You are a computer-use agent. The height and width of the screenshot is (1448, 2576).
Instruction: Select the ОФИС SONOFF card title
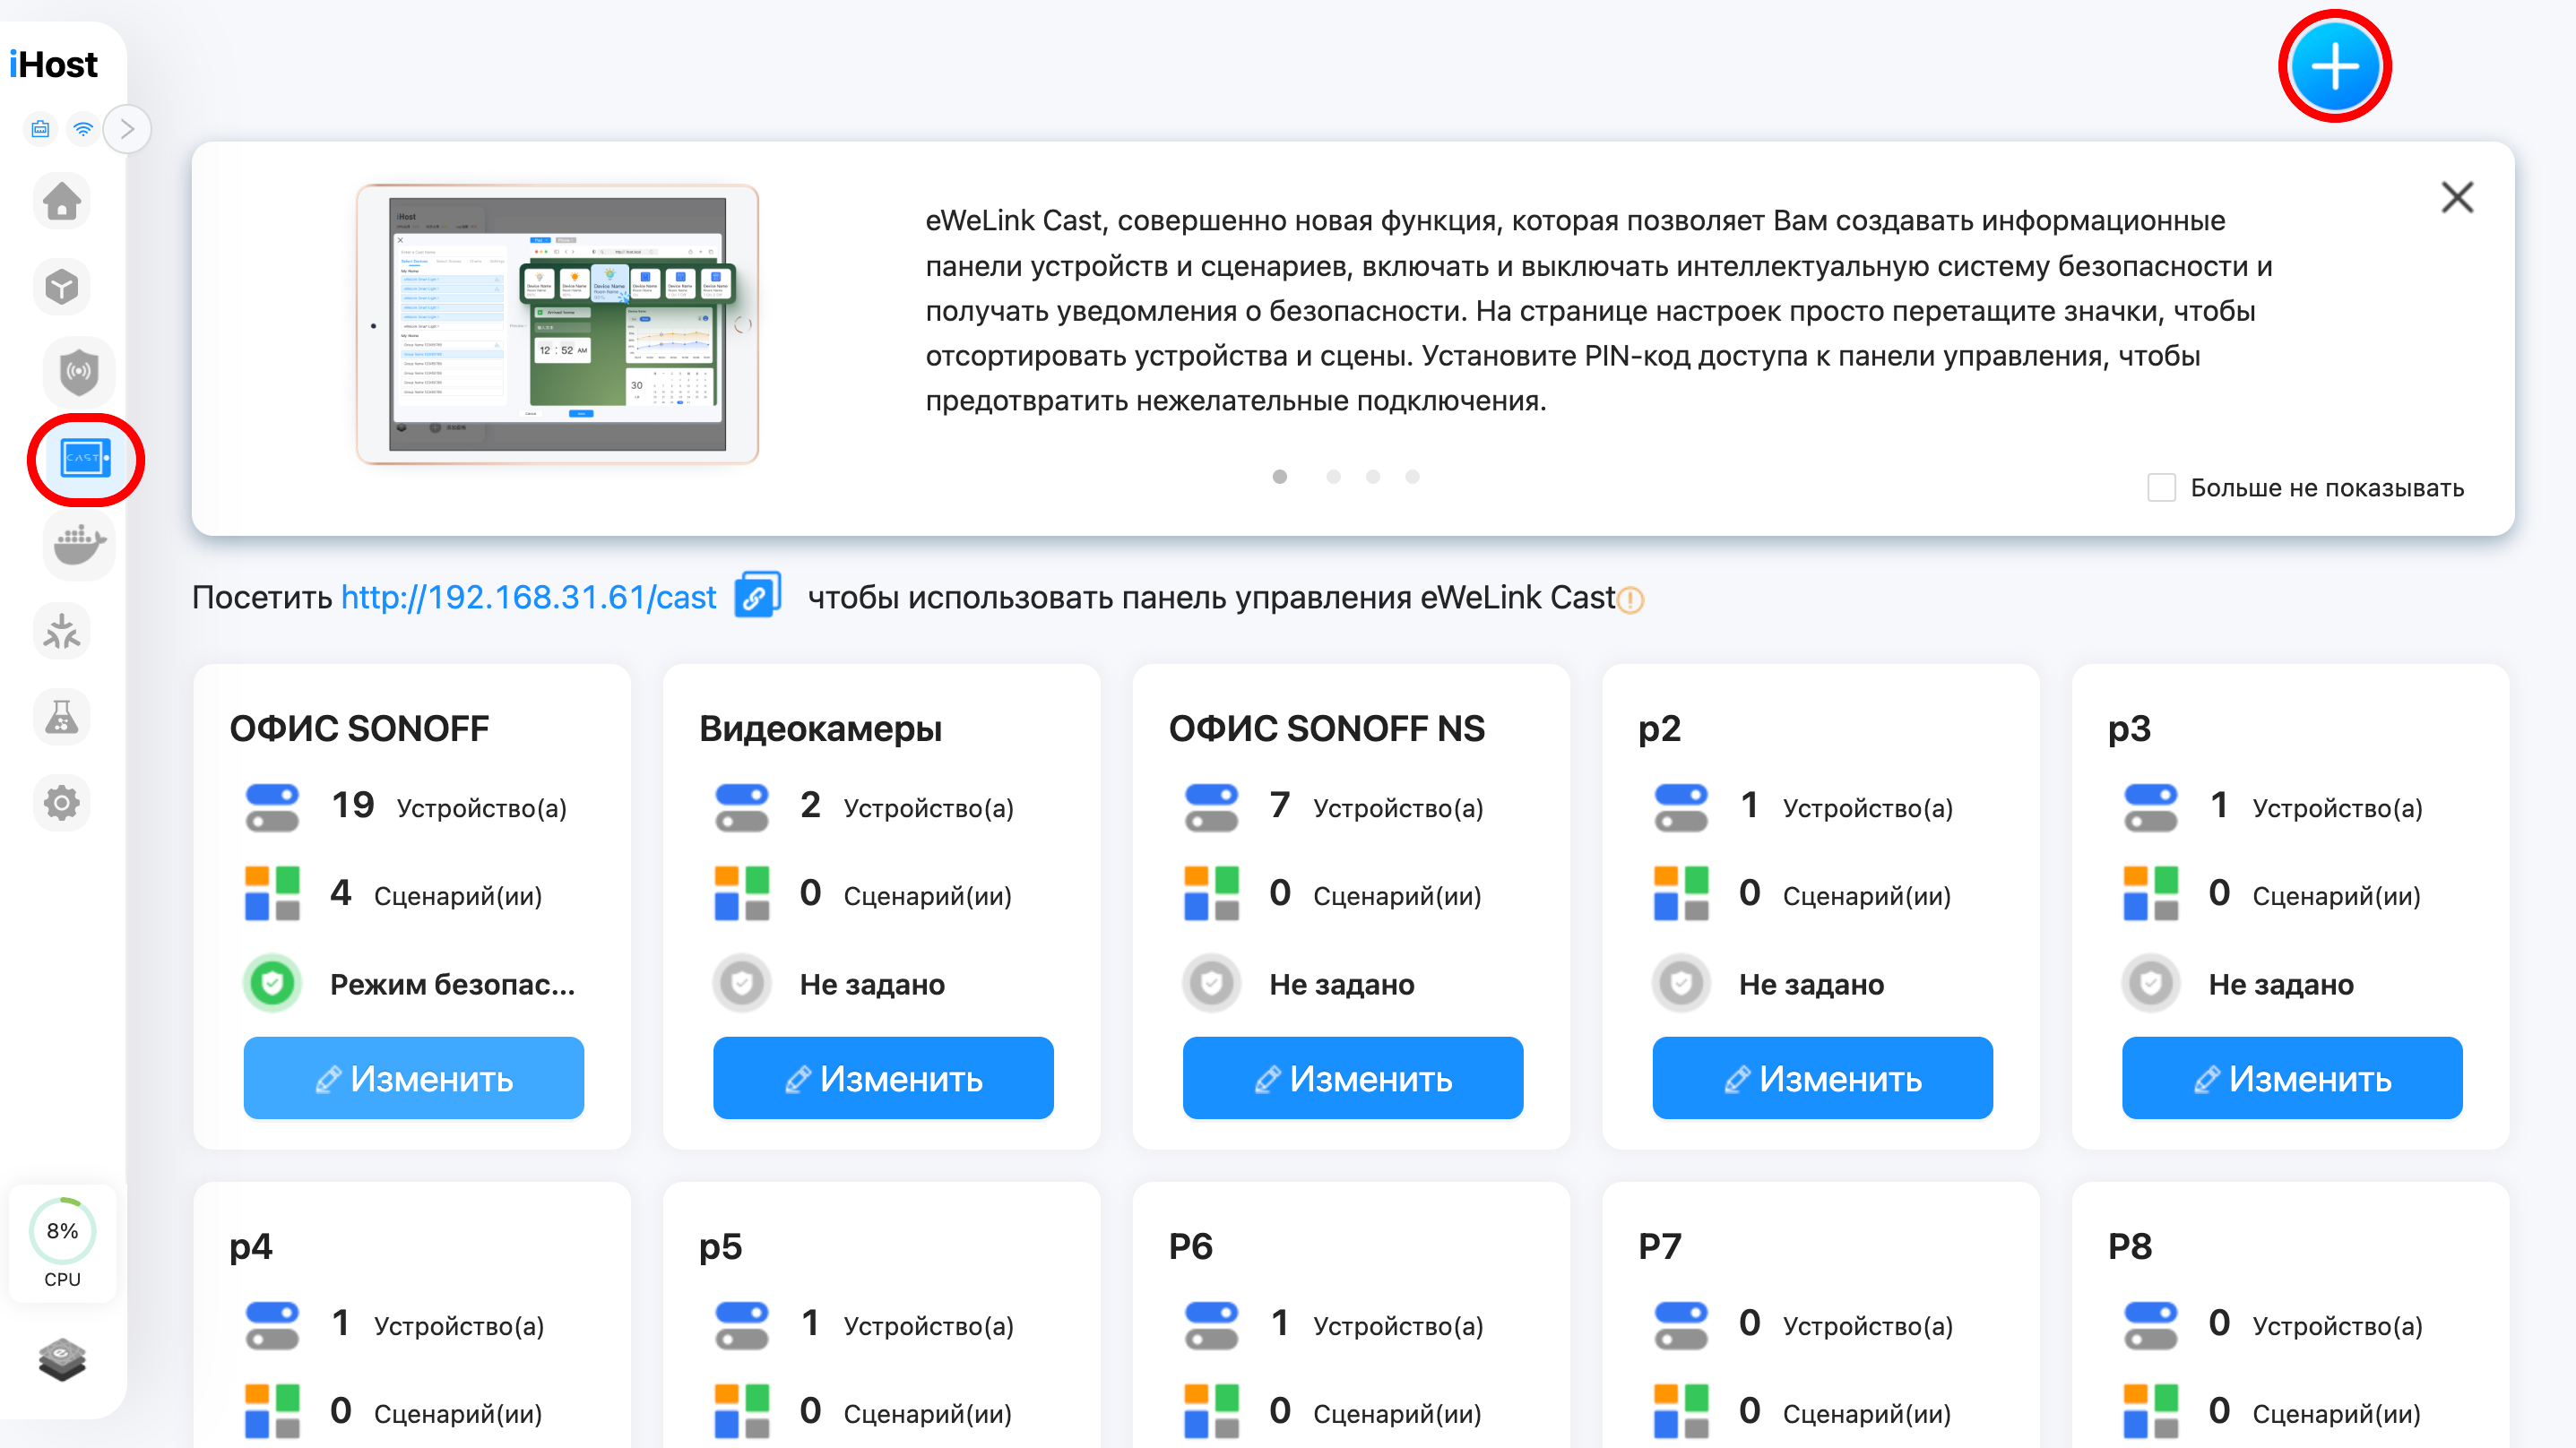tap(359, 728)
